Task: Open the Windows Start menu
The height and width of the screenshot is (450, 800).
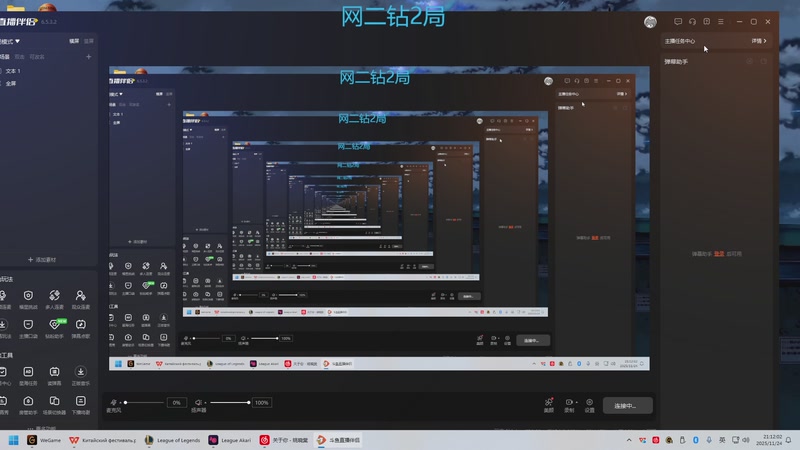Action: [14, 440]
